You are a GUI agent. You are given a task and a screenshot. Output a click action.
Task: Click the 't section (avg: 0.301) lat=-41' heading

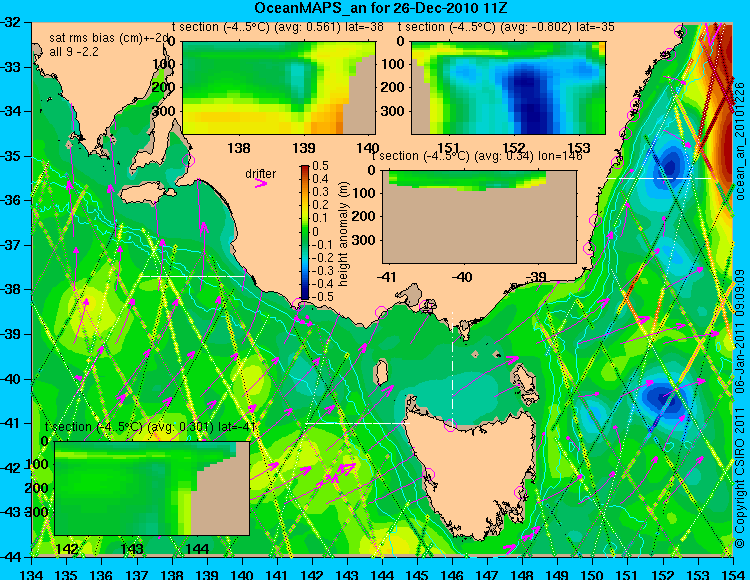[x=151, y=427]
